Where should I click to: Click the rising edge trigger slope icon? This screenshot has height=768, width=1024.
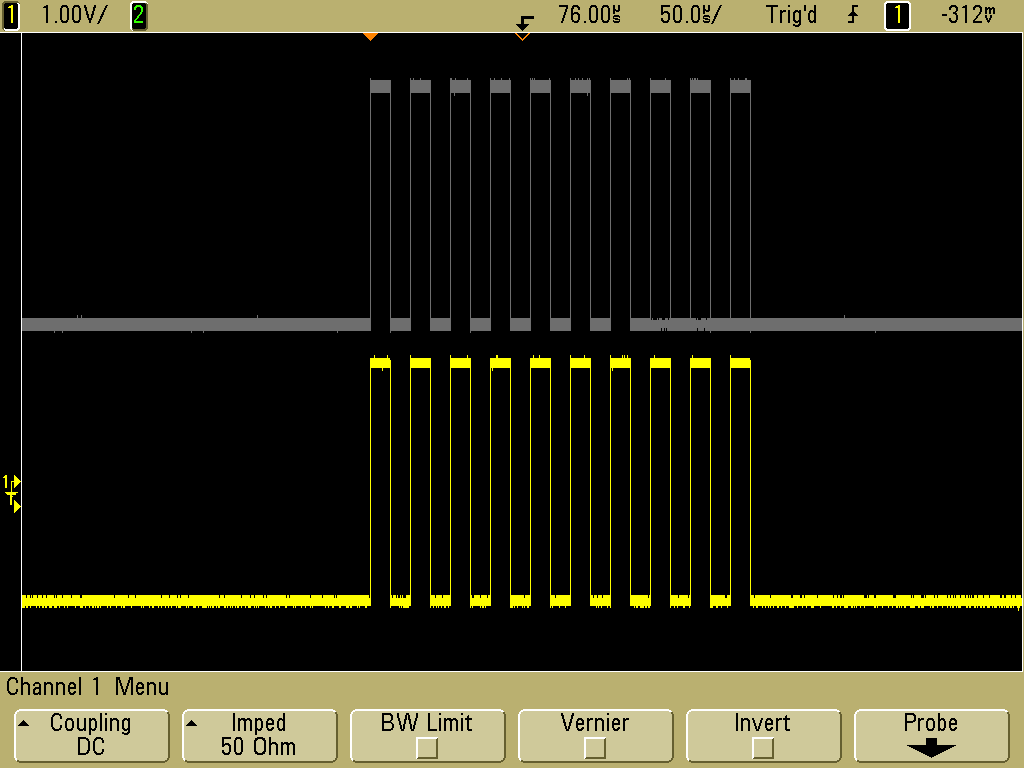tap(853, 15)
